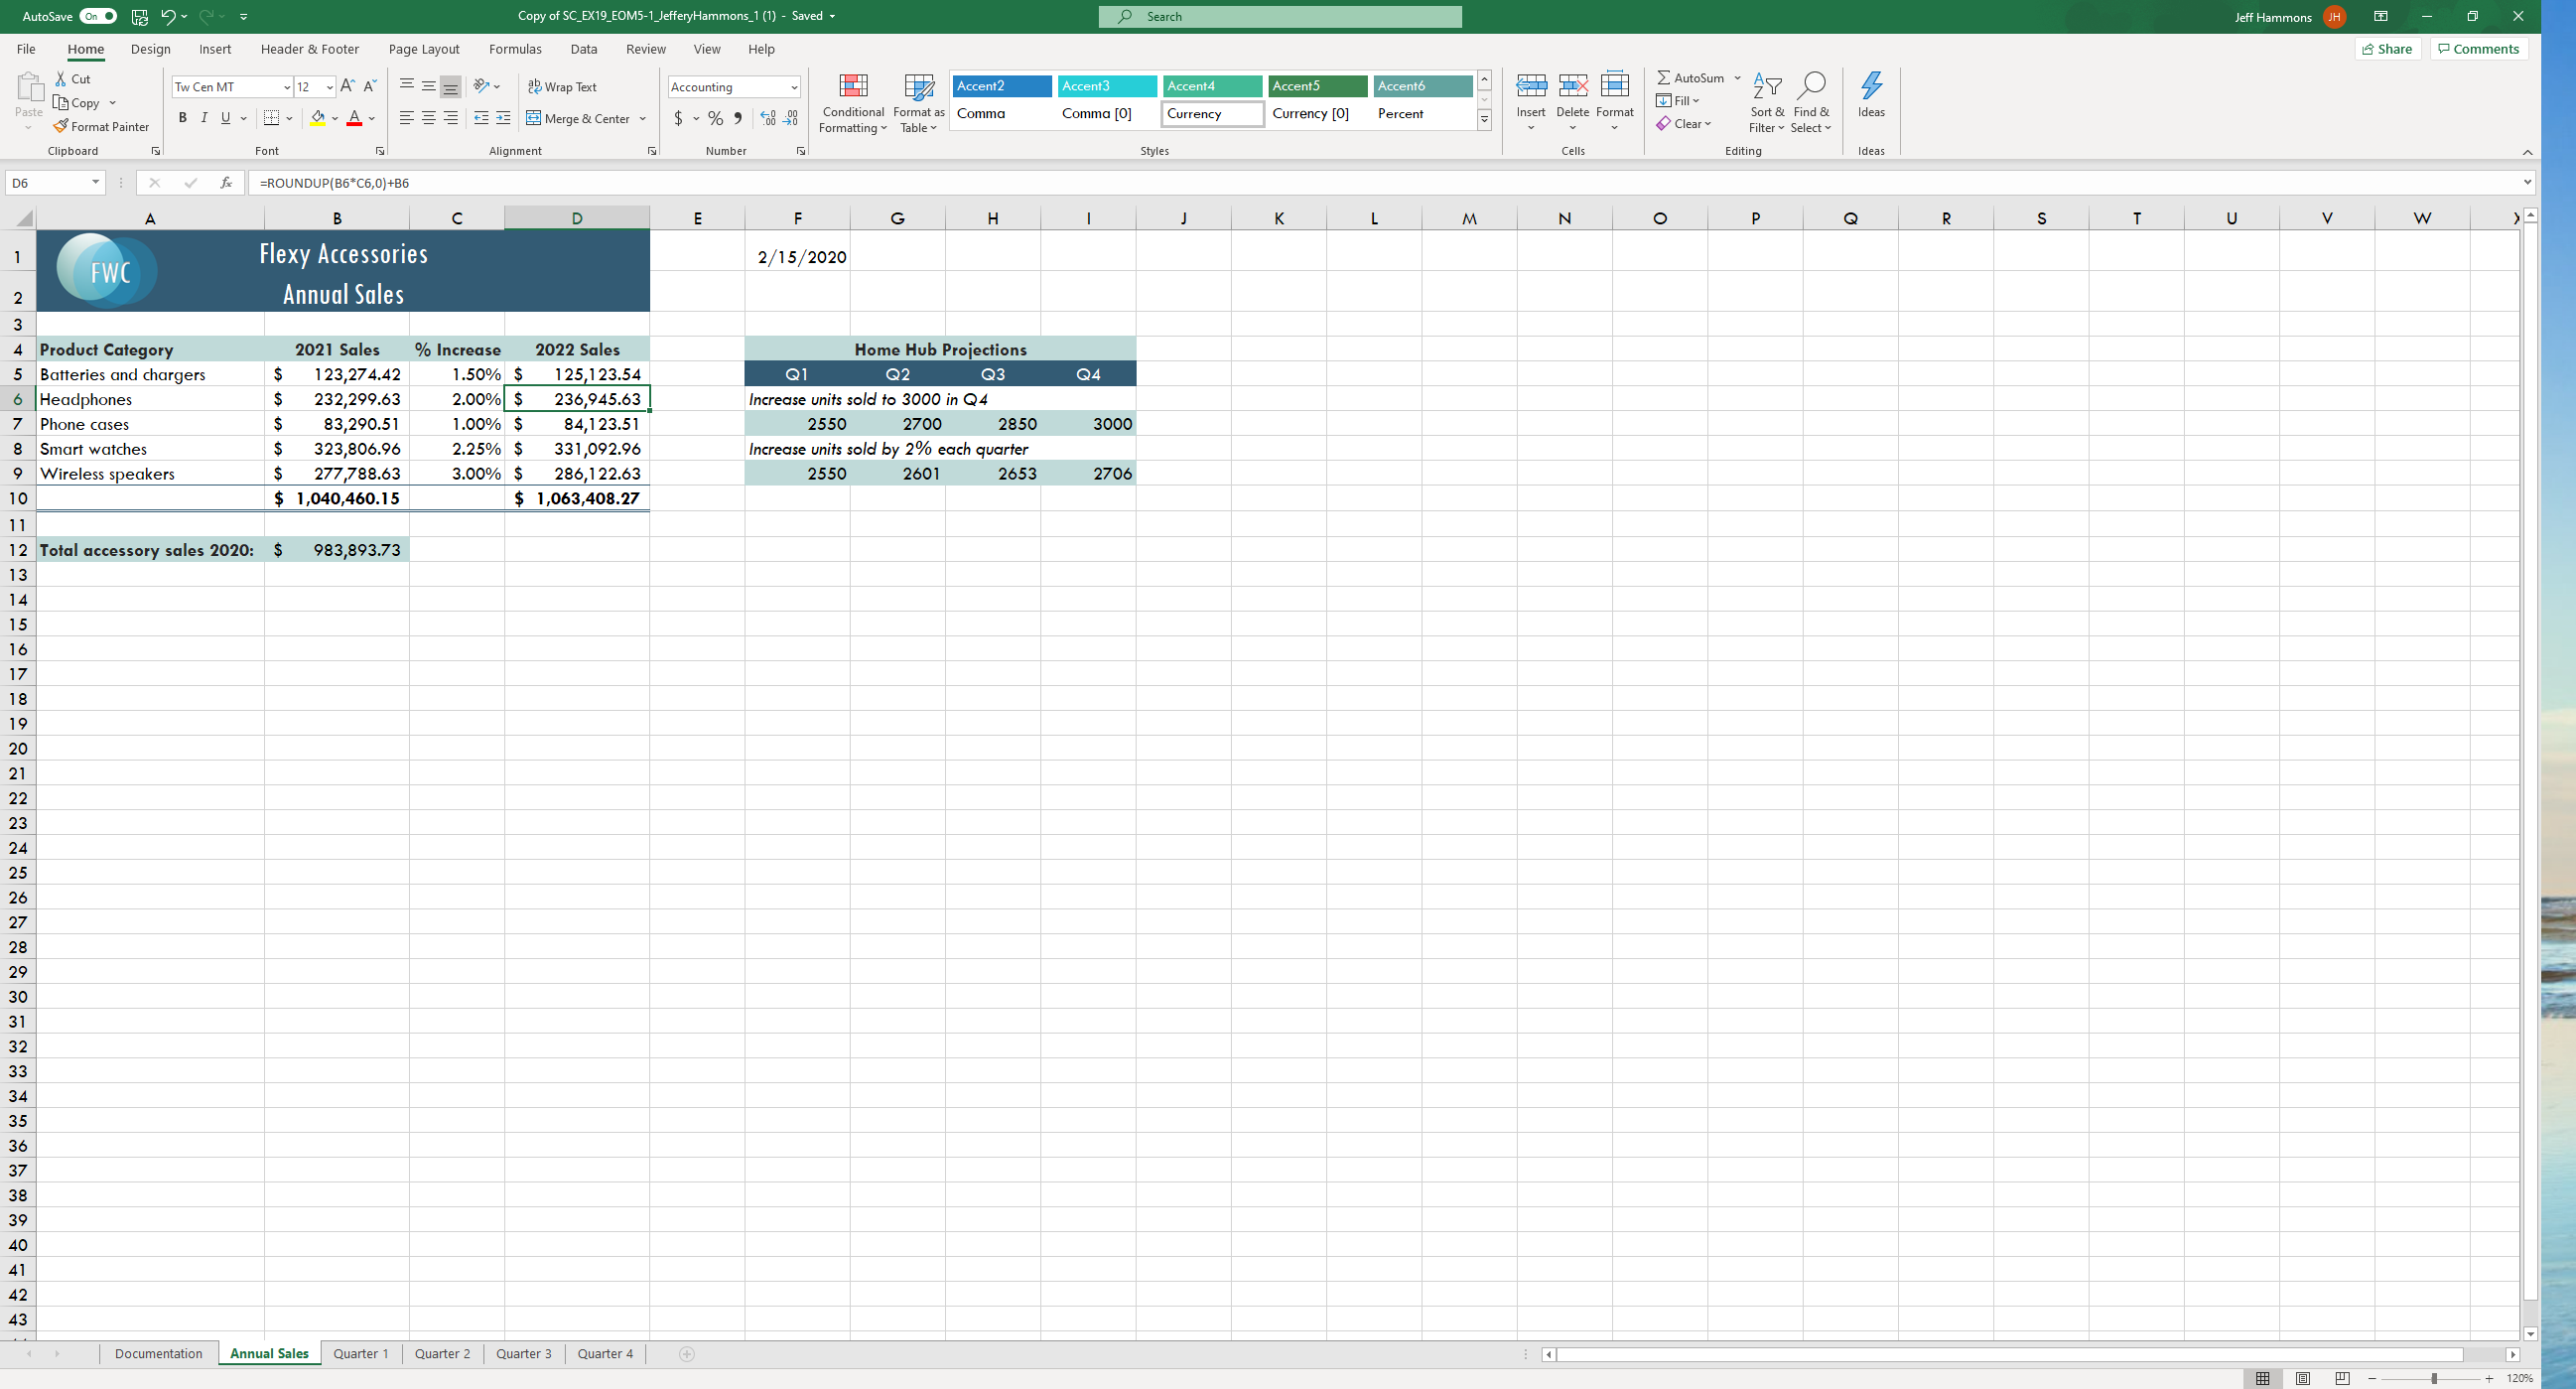This screenshot has width=2576, height=1389.
Task: Expand the Number Format dropdown
Action: [794, 87]
